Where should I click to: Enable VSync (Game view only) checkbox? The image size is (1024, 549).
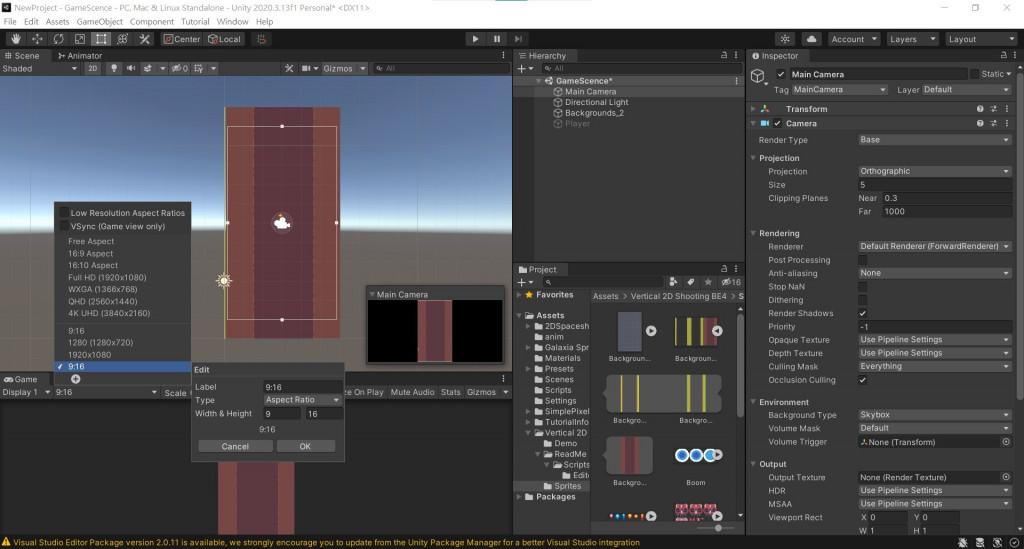64,226
